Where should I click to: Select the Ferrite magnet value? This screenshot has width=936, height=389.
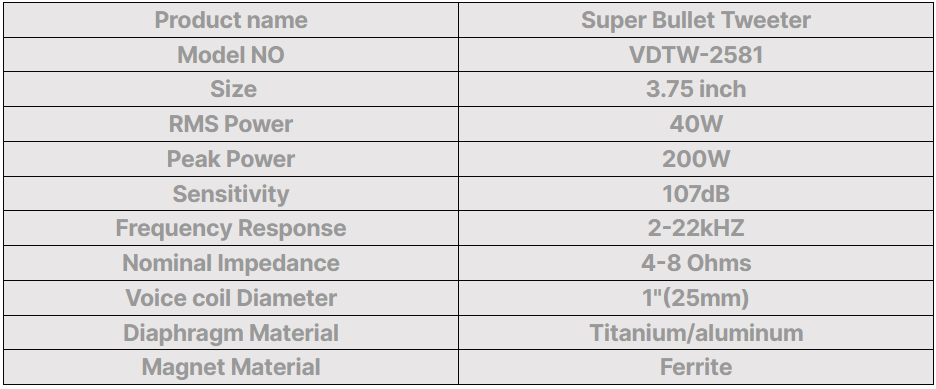[696, 368]
